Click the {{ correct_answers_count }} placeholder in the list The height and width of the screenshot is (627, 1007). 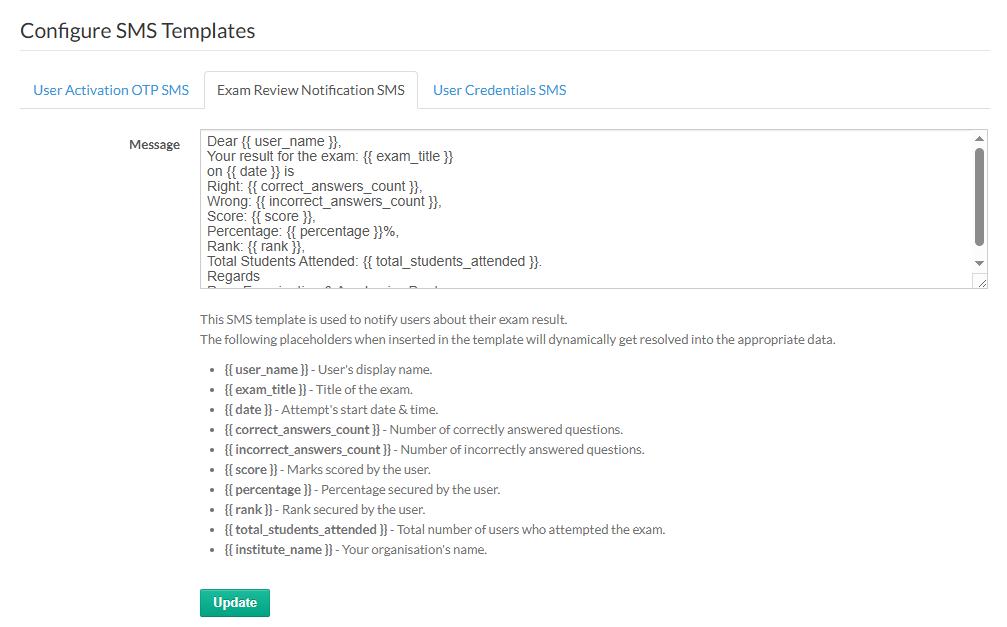pyautogui.click(x=302, y=430)
